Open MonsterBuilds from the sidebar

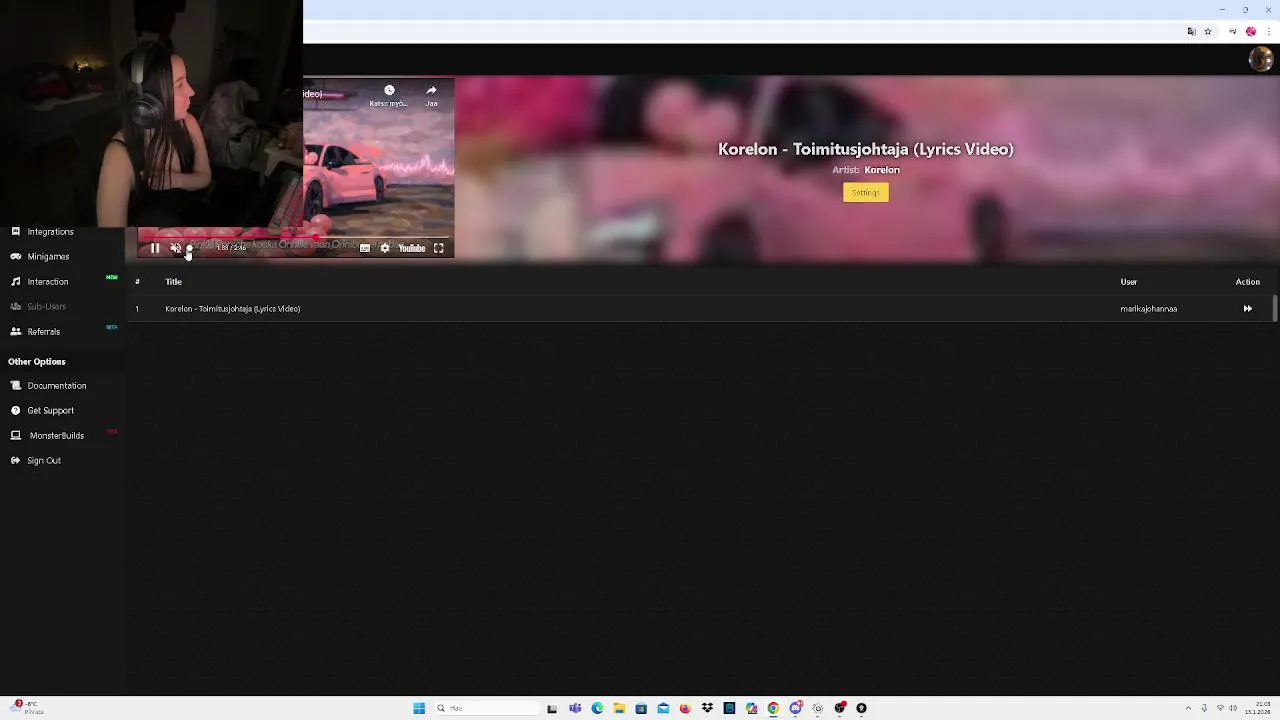(57, 436)
